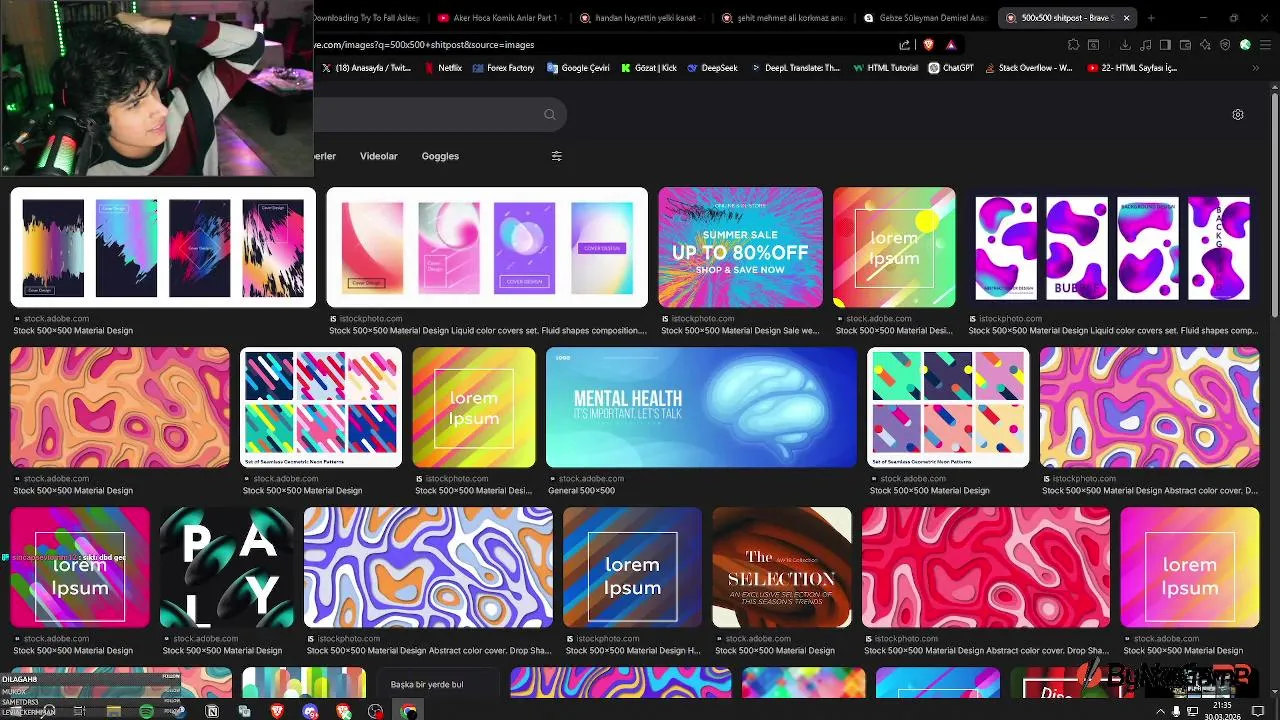Select the Videolar search category
The width and height of the screenshot is (1280, 720).
click(x=378, y=156)
